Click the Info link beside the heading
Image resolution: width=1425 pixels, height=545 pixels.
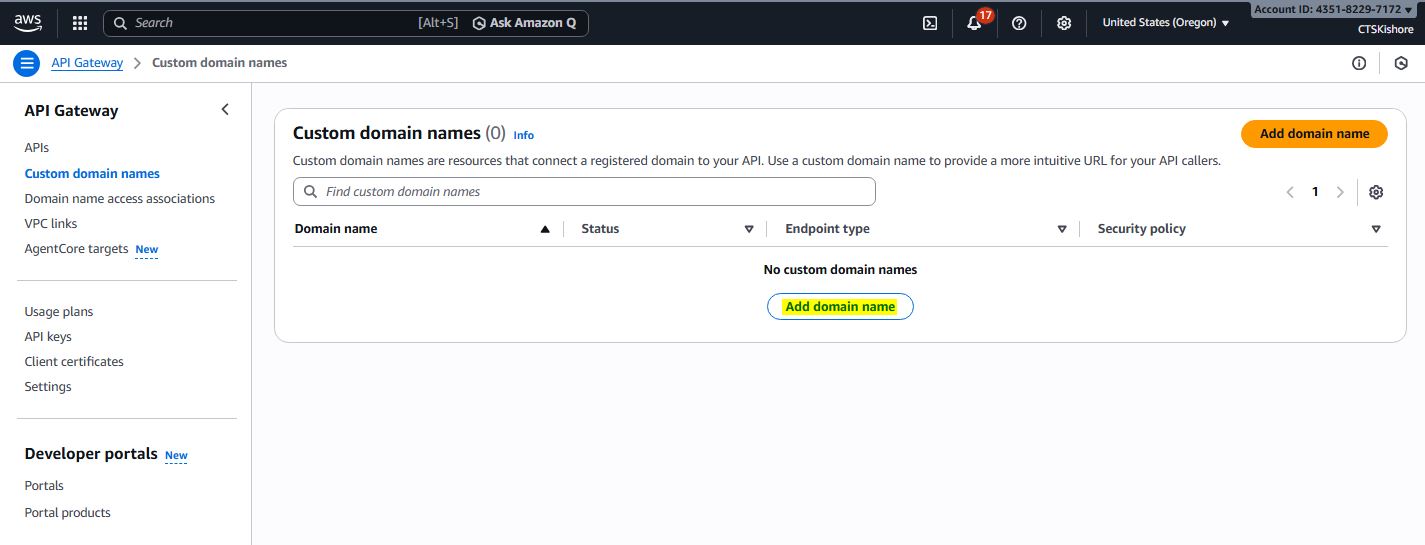(x=524, y=135)
